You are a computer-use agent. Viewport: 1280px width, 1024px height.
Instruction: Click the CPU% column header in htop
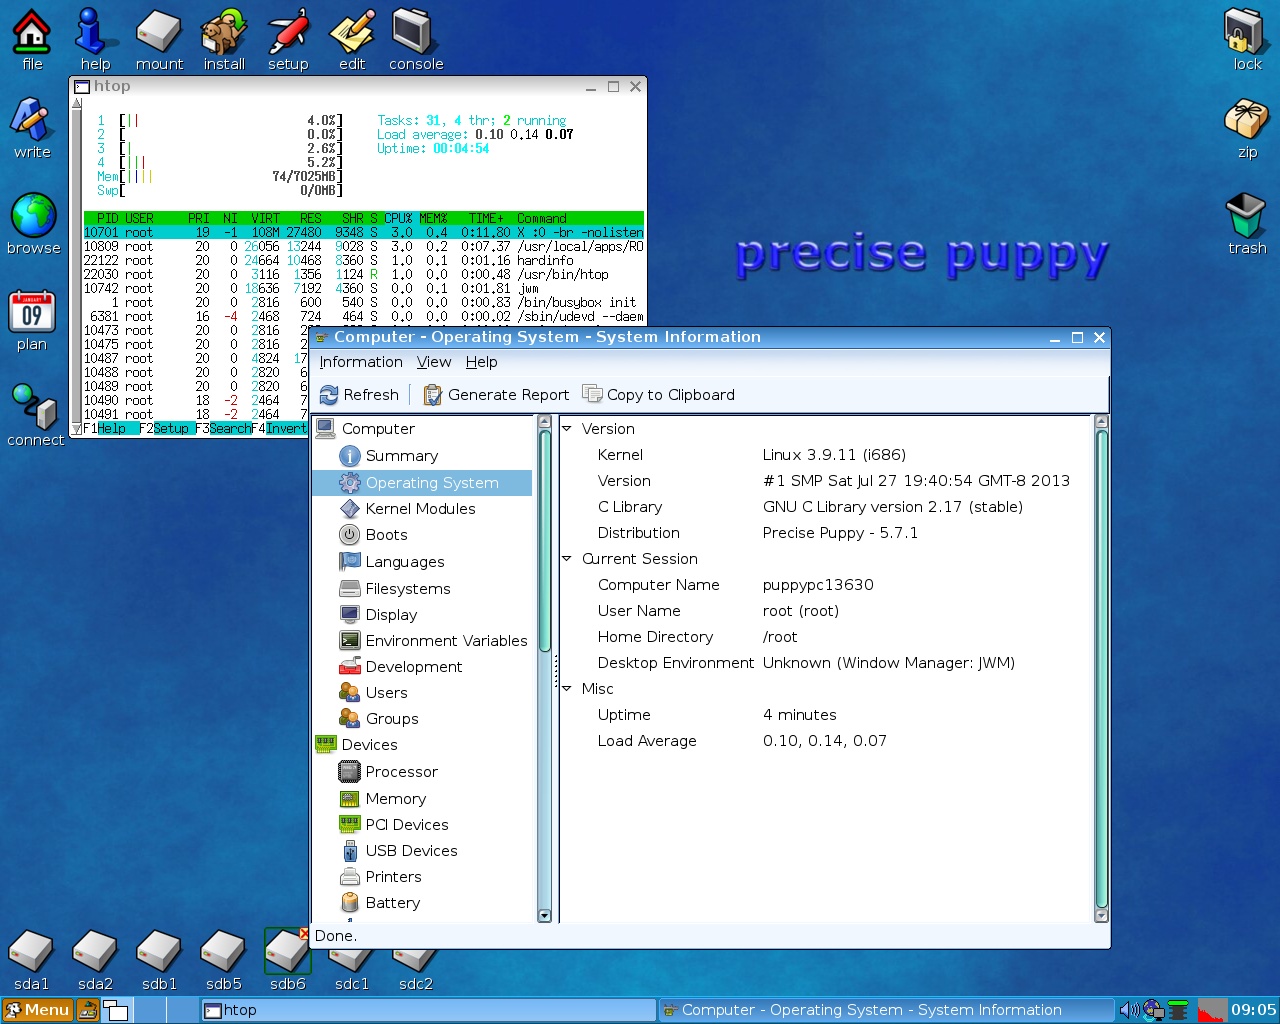398,218
